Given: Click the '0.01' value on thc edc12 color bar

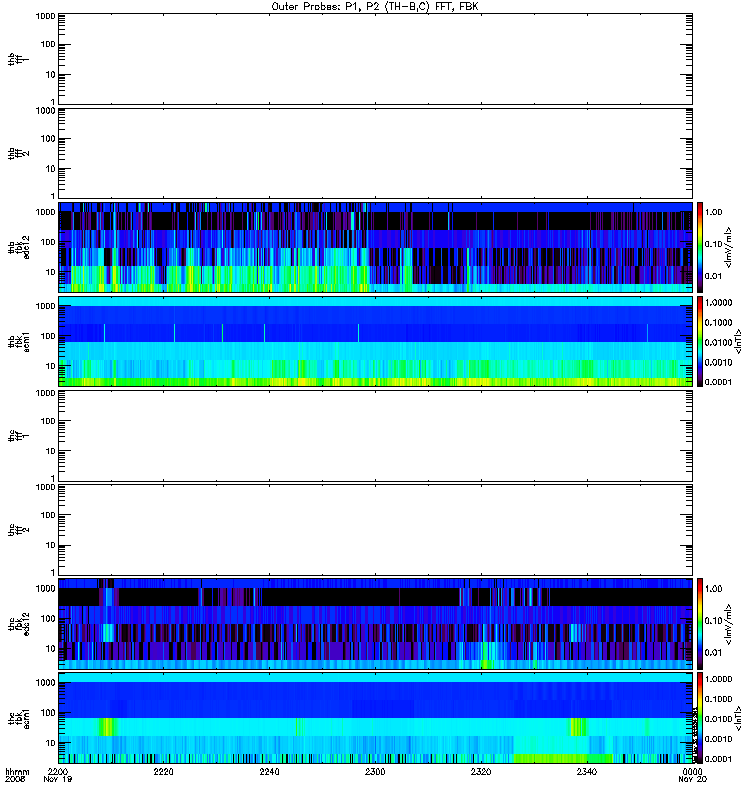Looking at the screenshot, I should tap(713, 652).
